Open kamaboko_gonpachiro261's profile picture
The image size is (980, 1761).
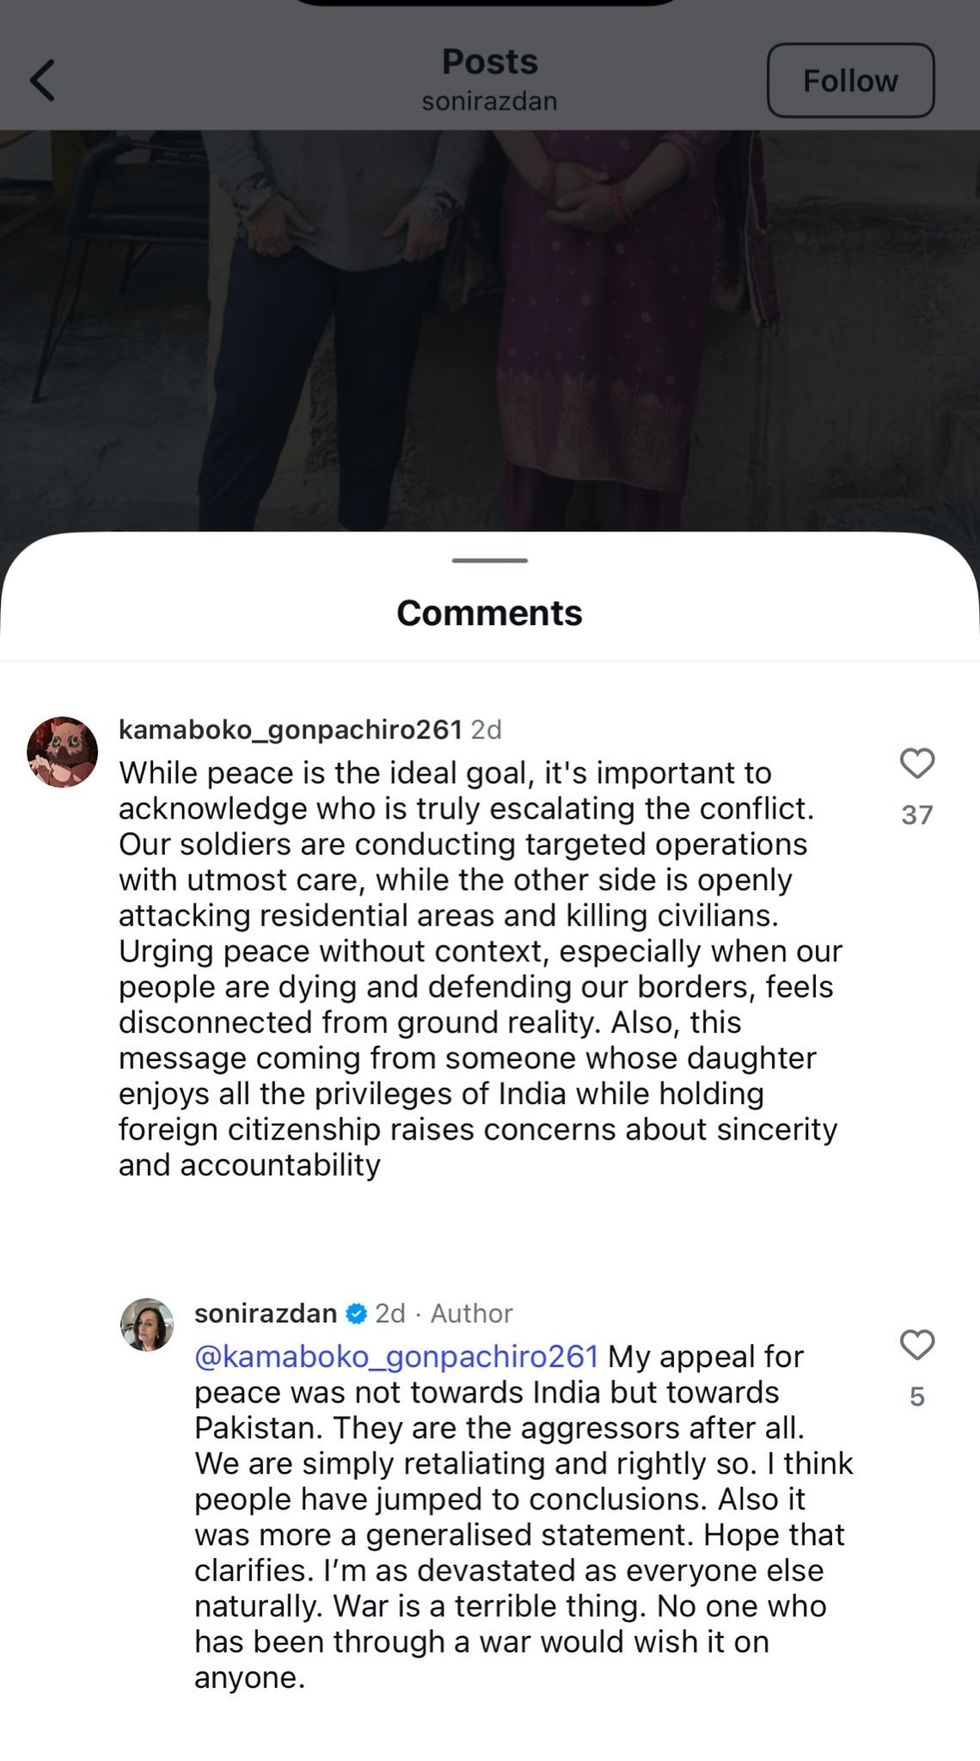point(62,752)
